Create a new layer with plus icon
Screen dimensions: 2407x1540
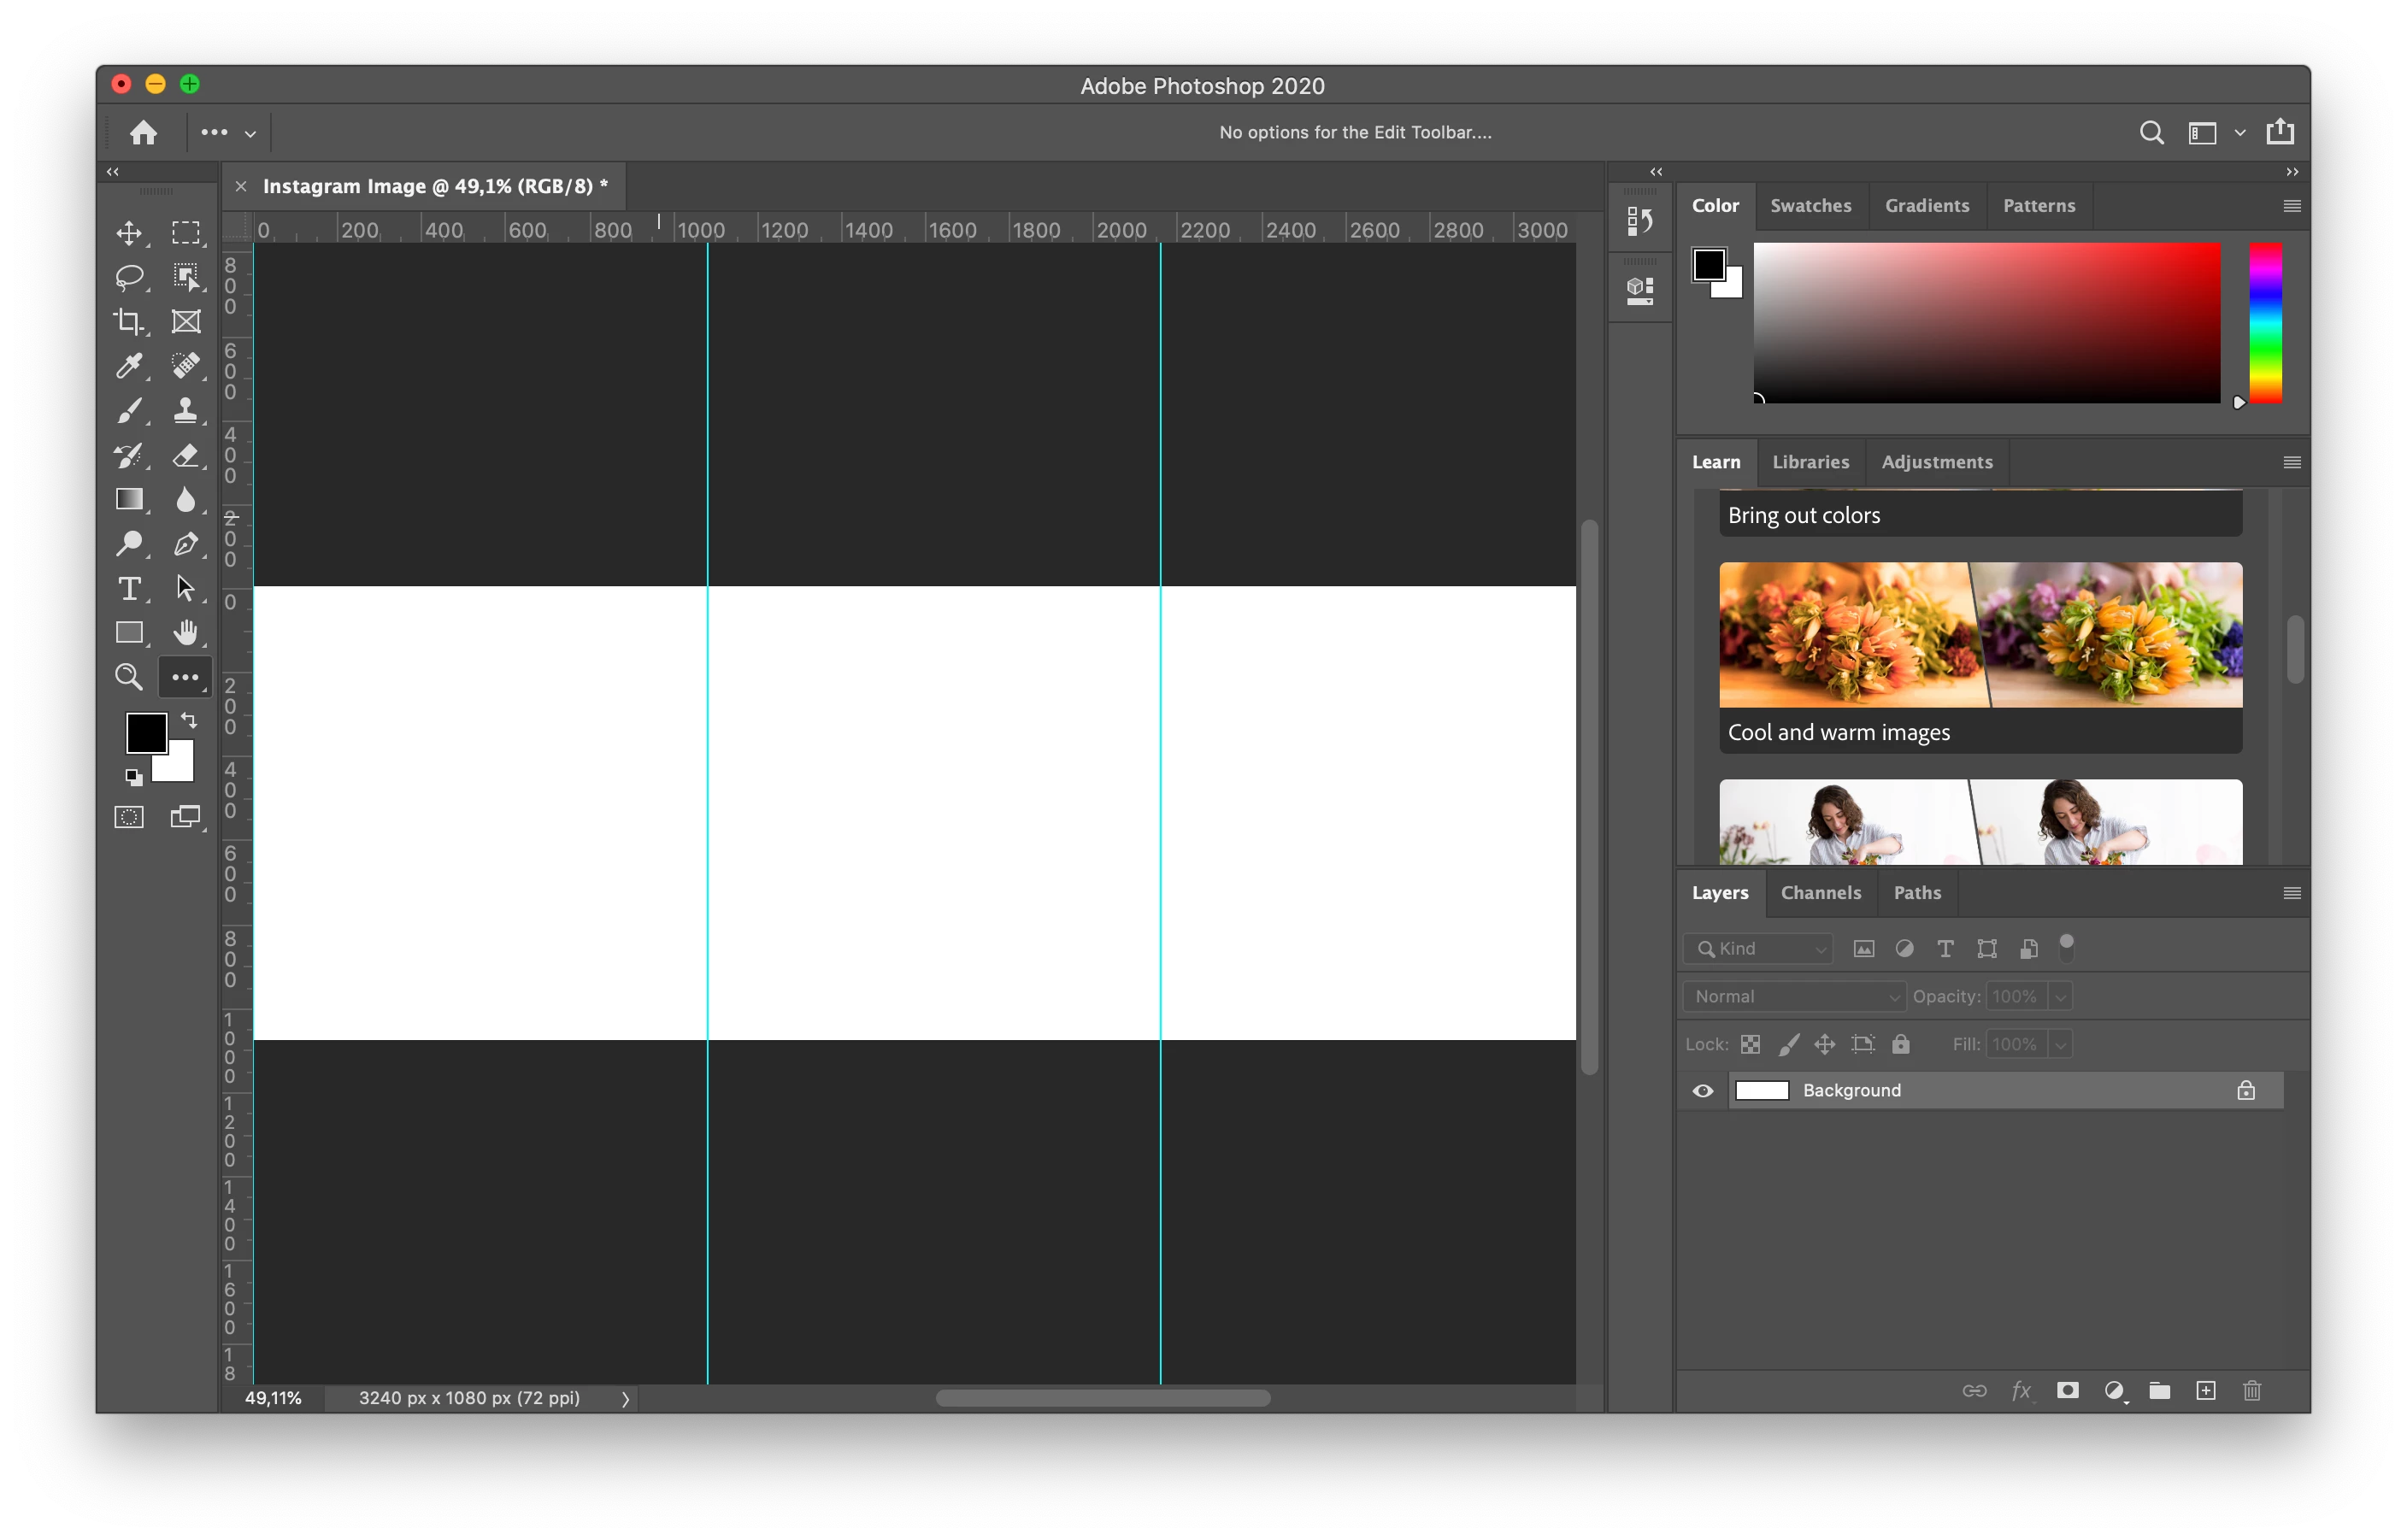tap(2205, 1391)
